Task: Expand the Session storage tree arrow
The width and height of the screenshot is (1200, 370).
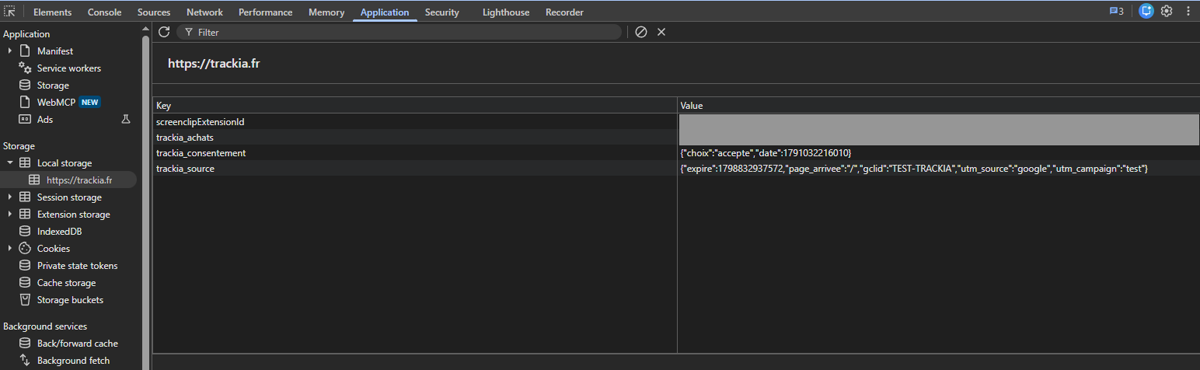Action: tap(10, 197)
